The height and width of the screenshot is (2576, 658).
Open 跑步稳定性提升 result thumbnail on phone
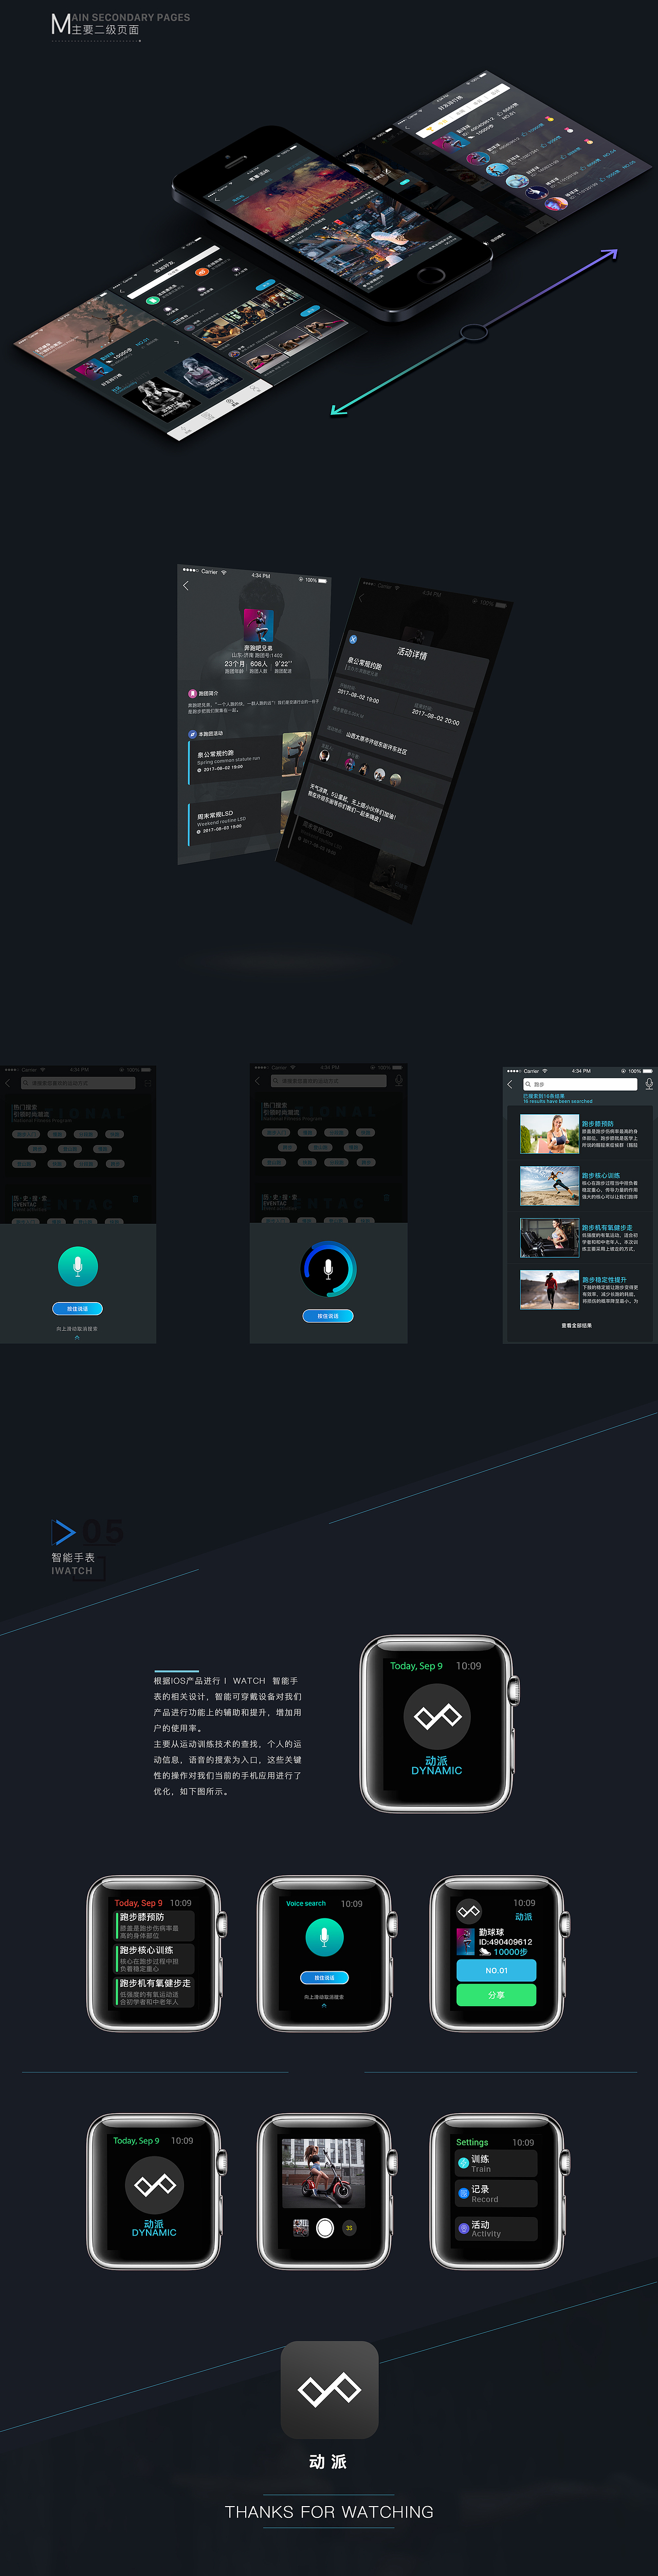coord(549,1290)
